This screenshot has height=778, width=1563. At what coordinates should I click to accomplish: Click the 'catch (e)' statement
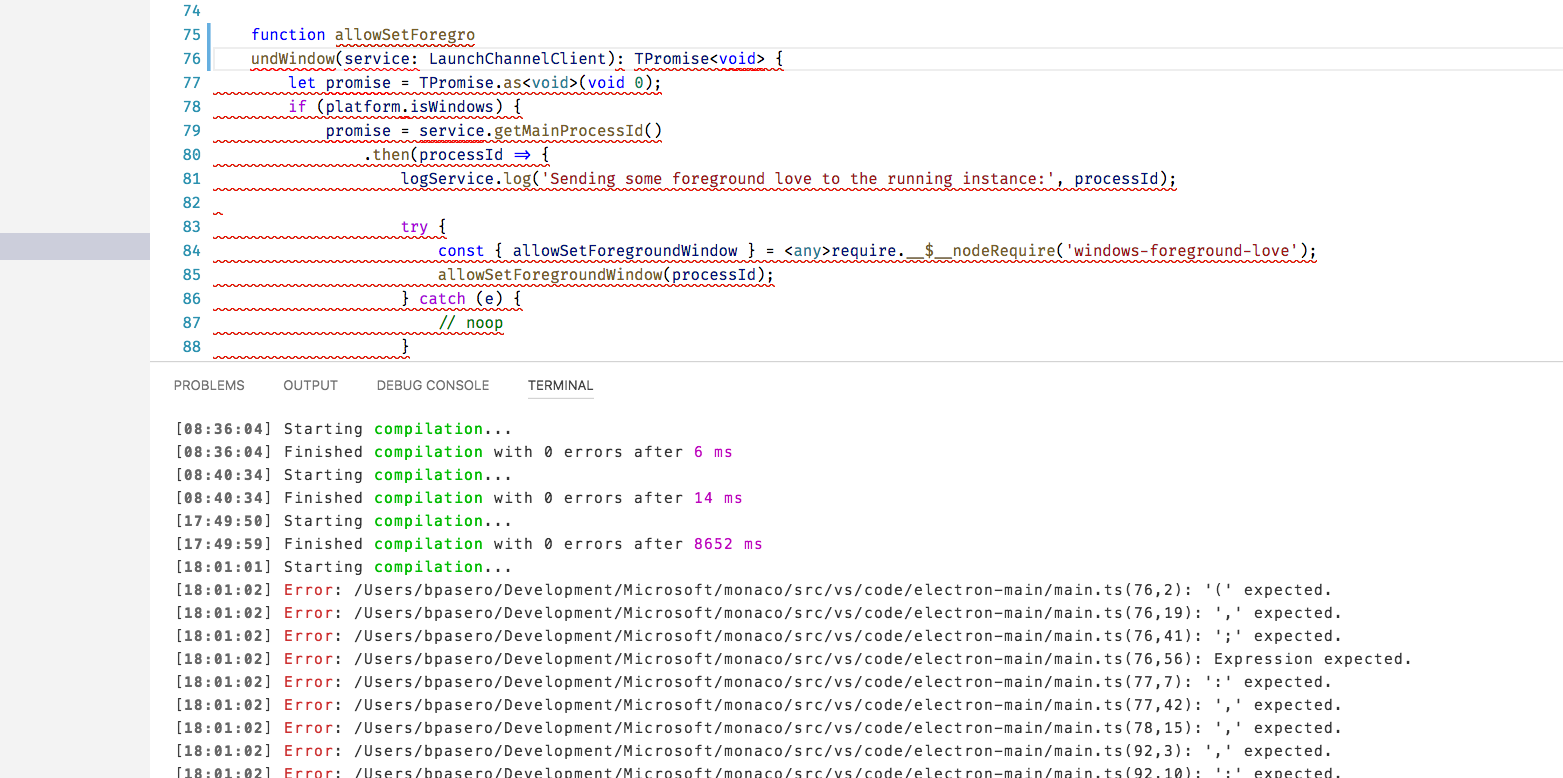click(x=461, y=299)
